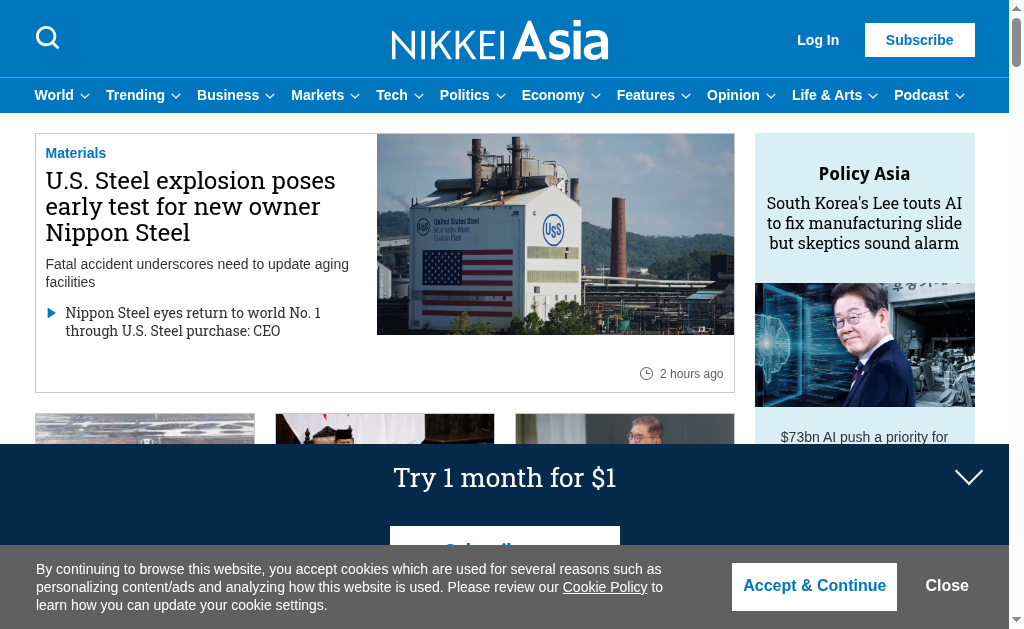This screenshot has width=1024, height=629.
Task: Open the World section
Action: [54, 95]
